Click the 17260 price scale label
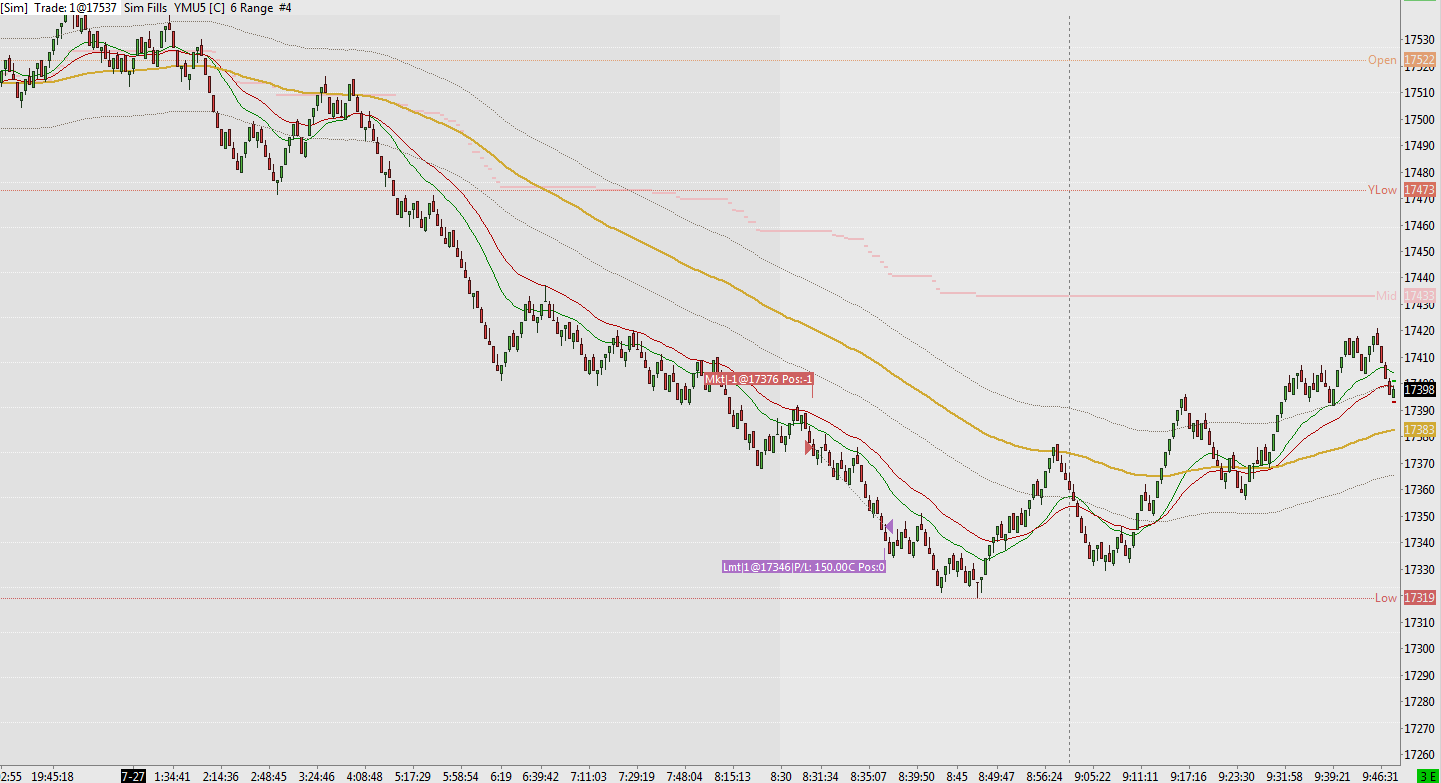 pyautogui.click(x=1420, y=755)
